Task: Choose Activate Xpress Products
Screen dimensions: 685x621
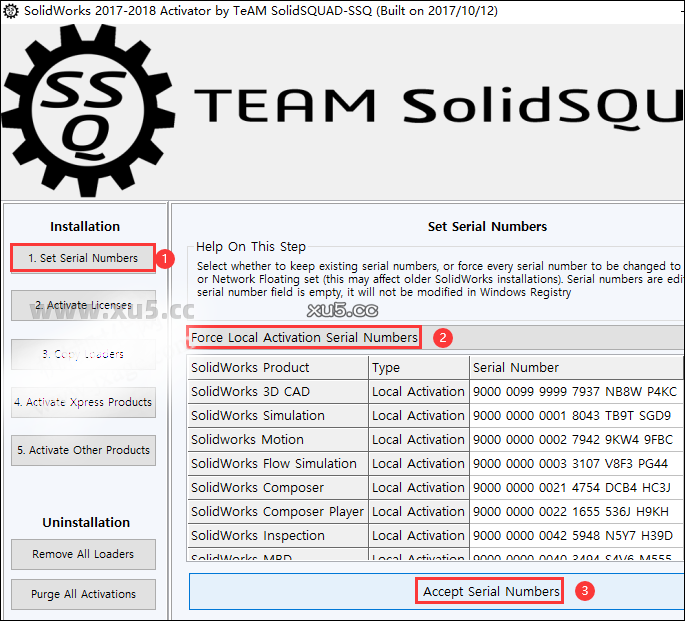Action: [x=83, y=402]
